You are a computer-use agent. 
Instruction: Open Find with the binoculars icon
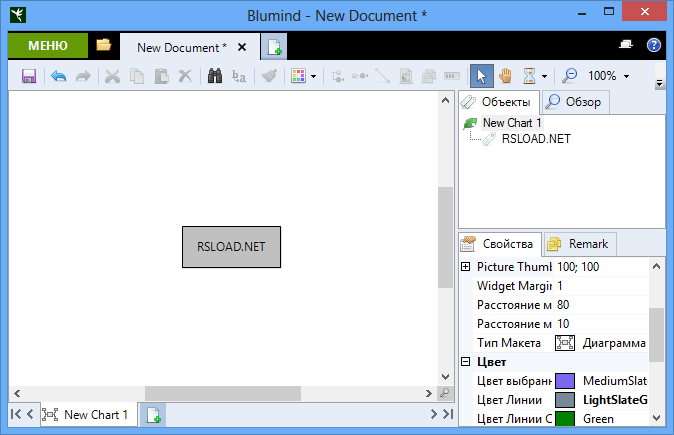coord(215,76)
